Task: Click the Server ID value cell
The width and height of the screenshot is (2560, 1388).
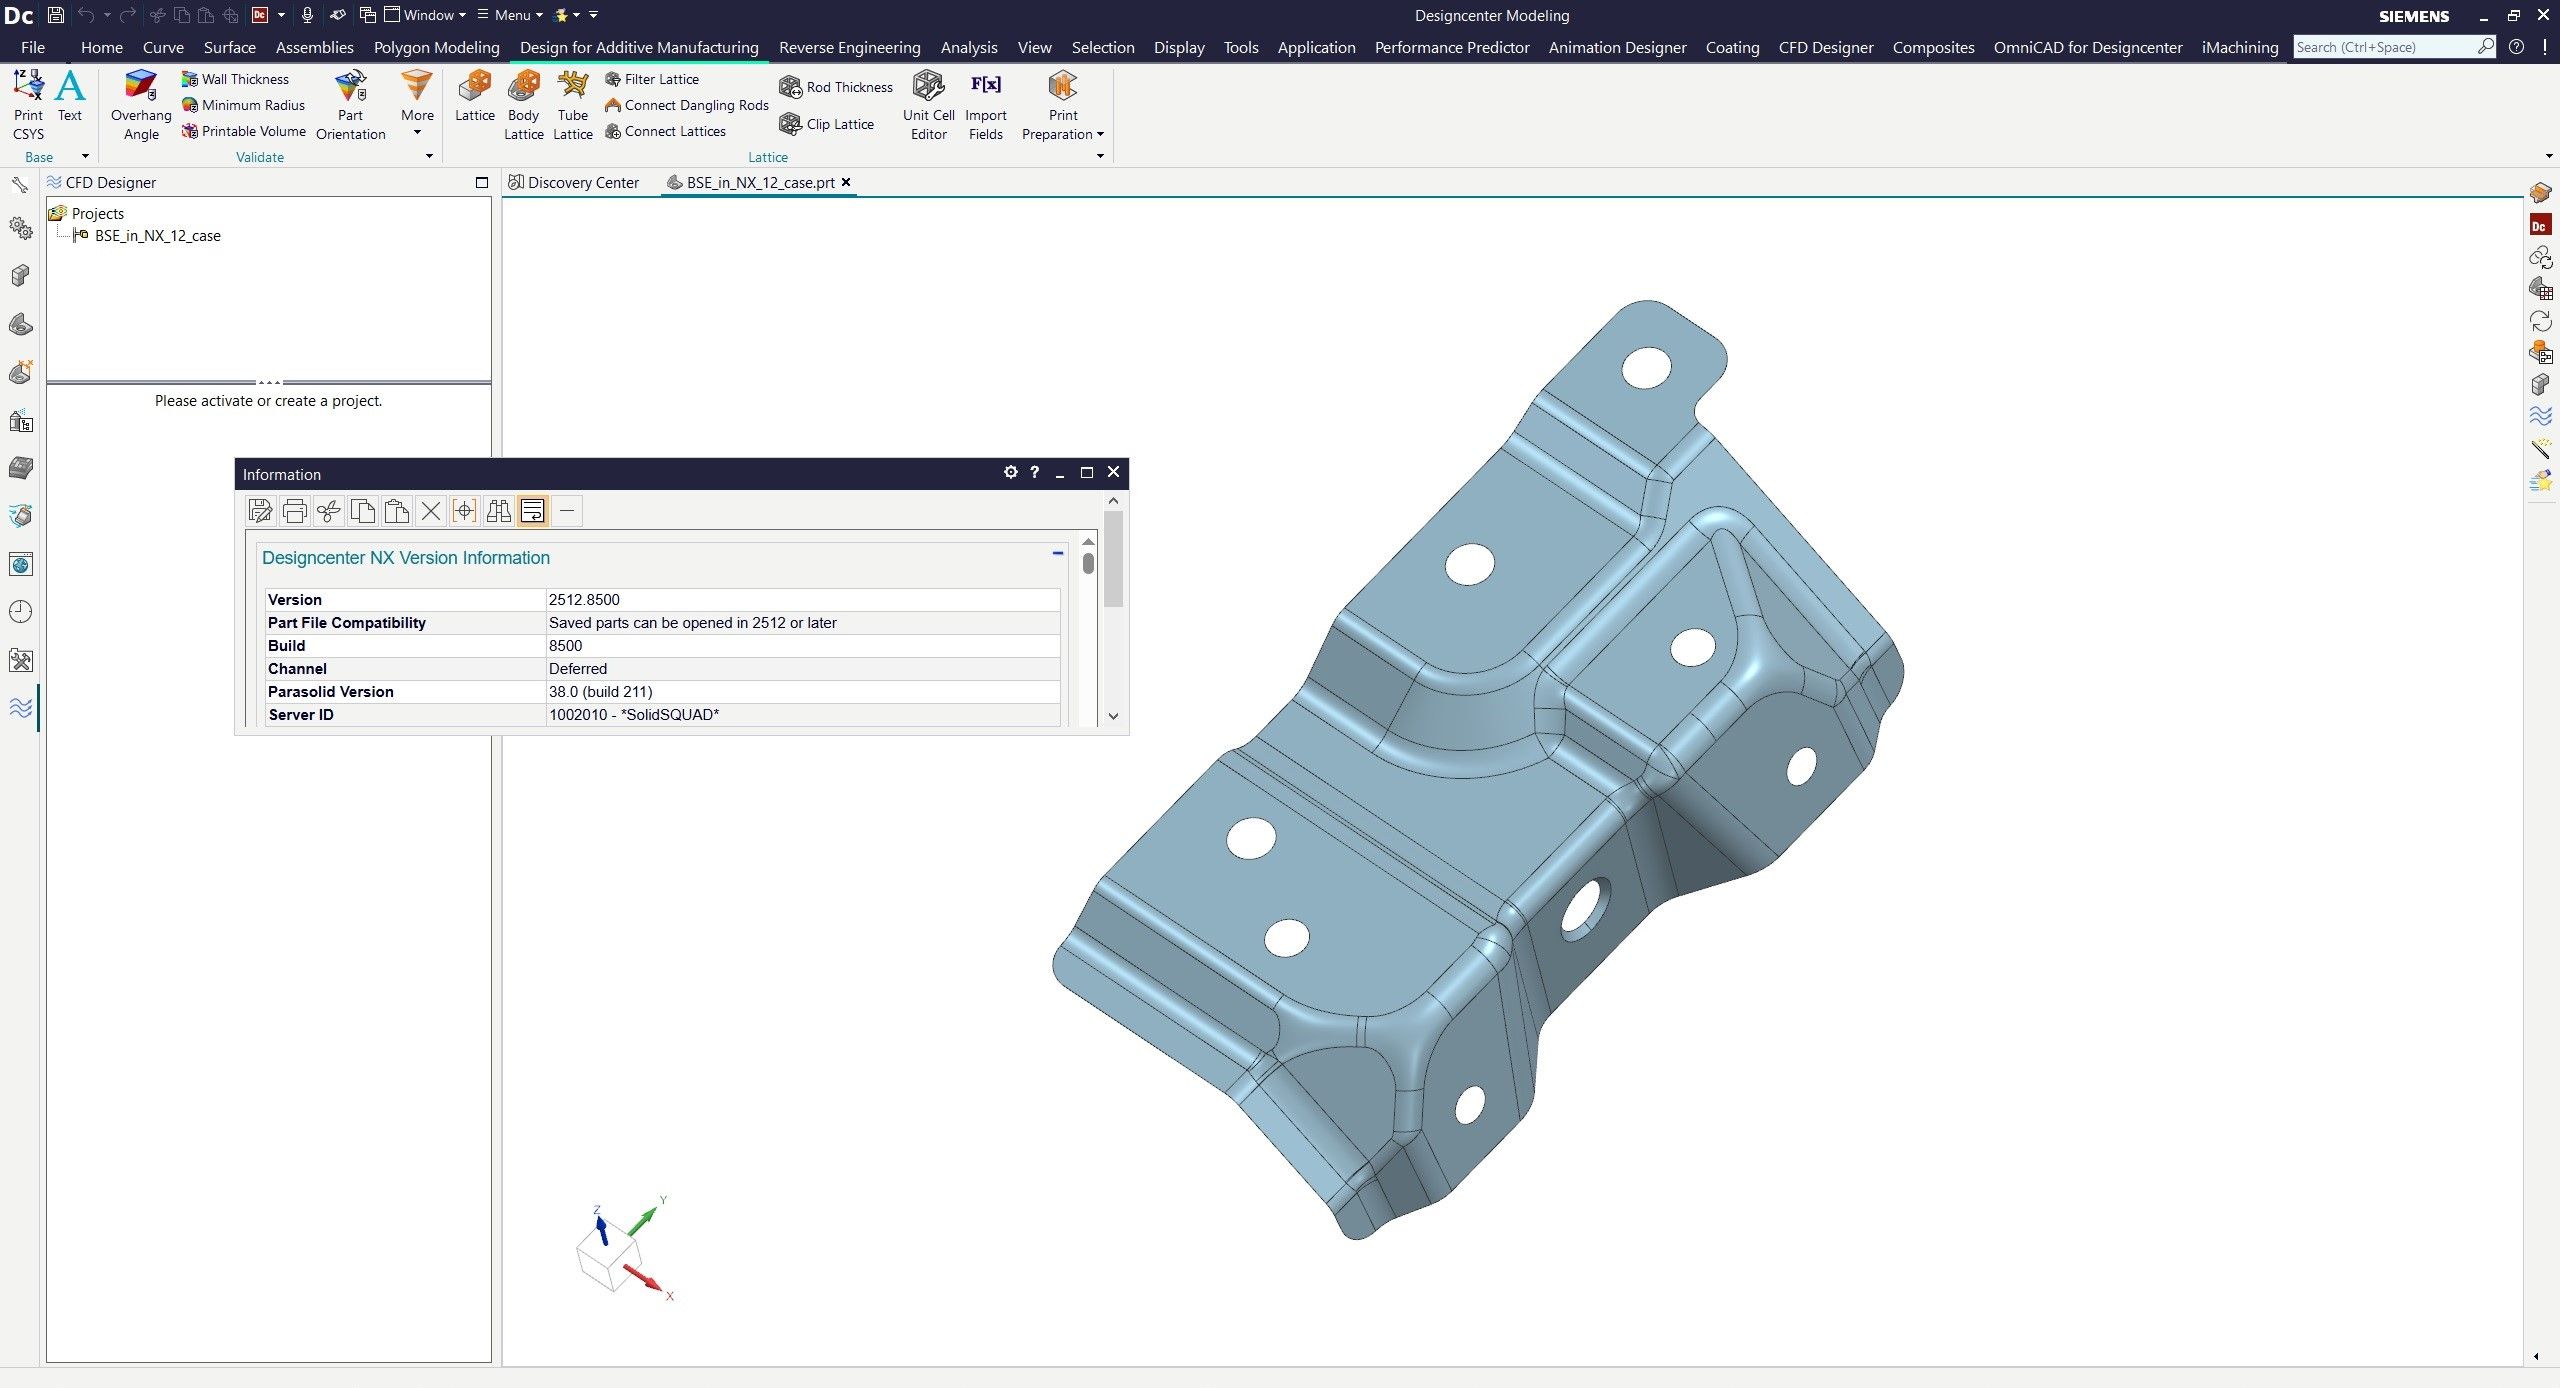Action: pyautogui.click(x=803, y=715)
